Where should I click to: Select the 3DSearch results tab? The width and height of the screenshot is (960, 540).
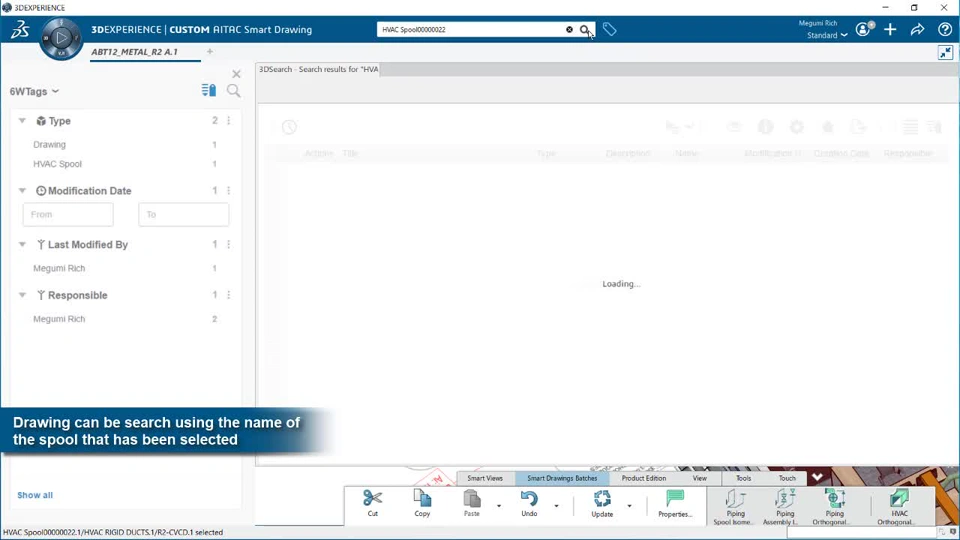click(x=318, y=69)
